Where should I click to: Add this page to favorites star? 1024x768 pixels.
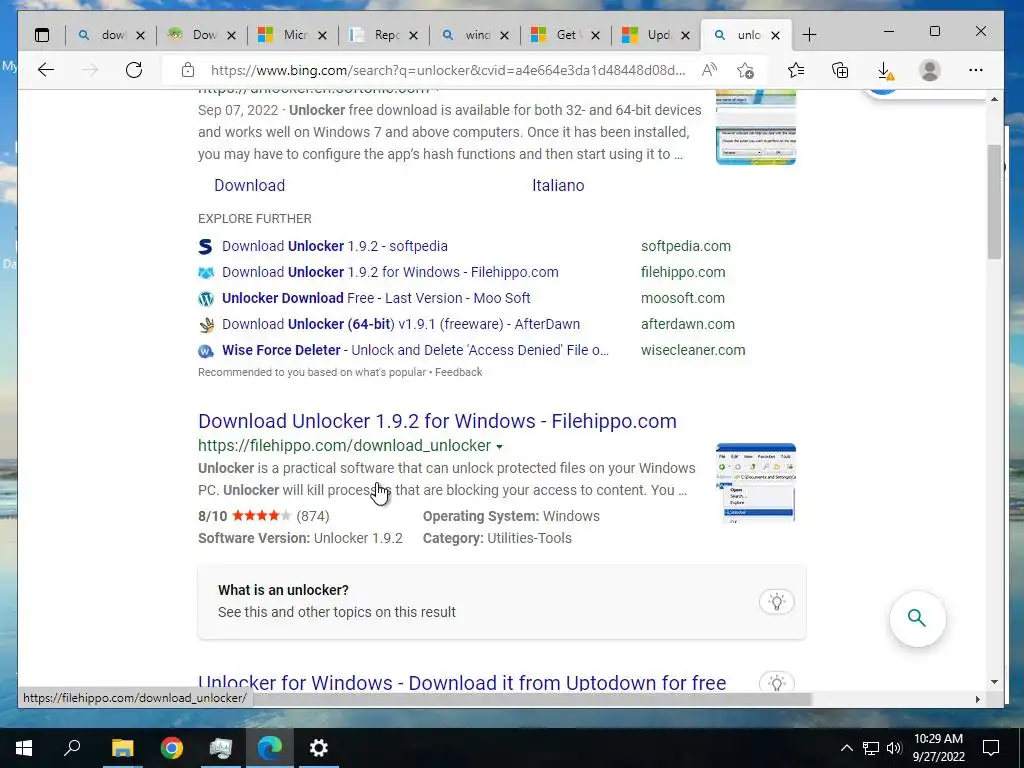[745, 70]
